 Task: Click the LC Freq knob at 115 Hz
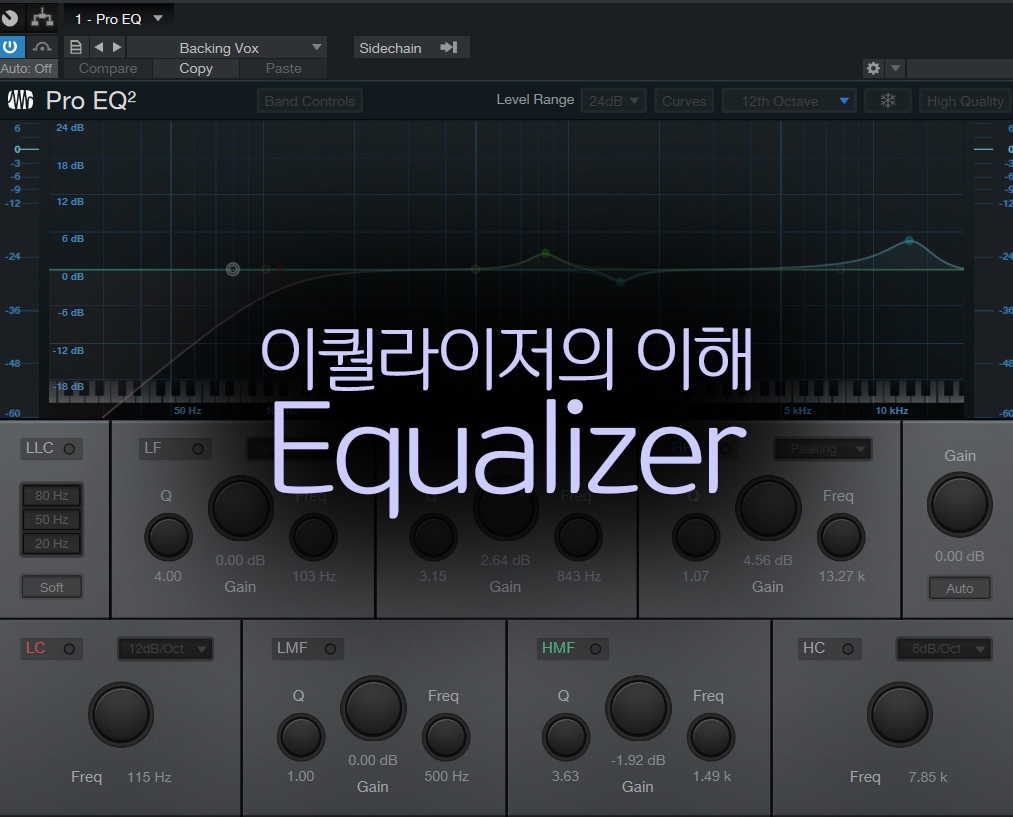tap(121, 714)
